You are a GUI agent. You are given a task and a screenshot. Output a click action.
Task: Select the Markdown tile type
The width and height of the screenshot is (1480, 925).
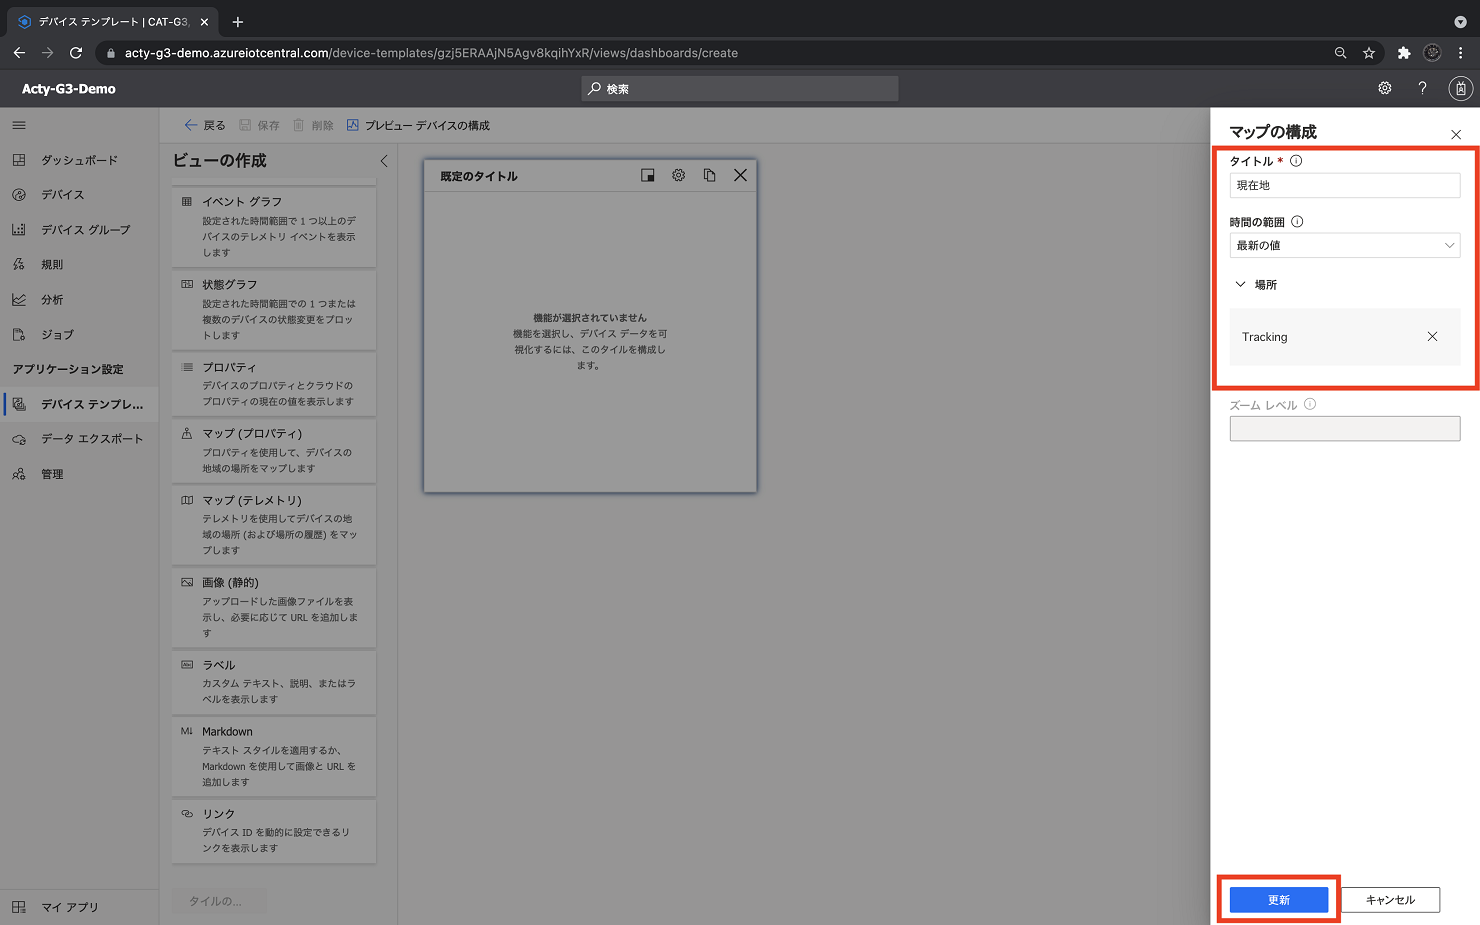(274, 756)
